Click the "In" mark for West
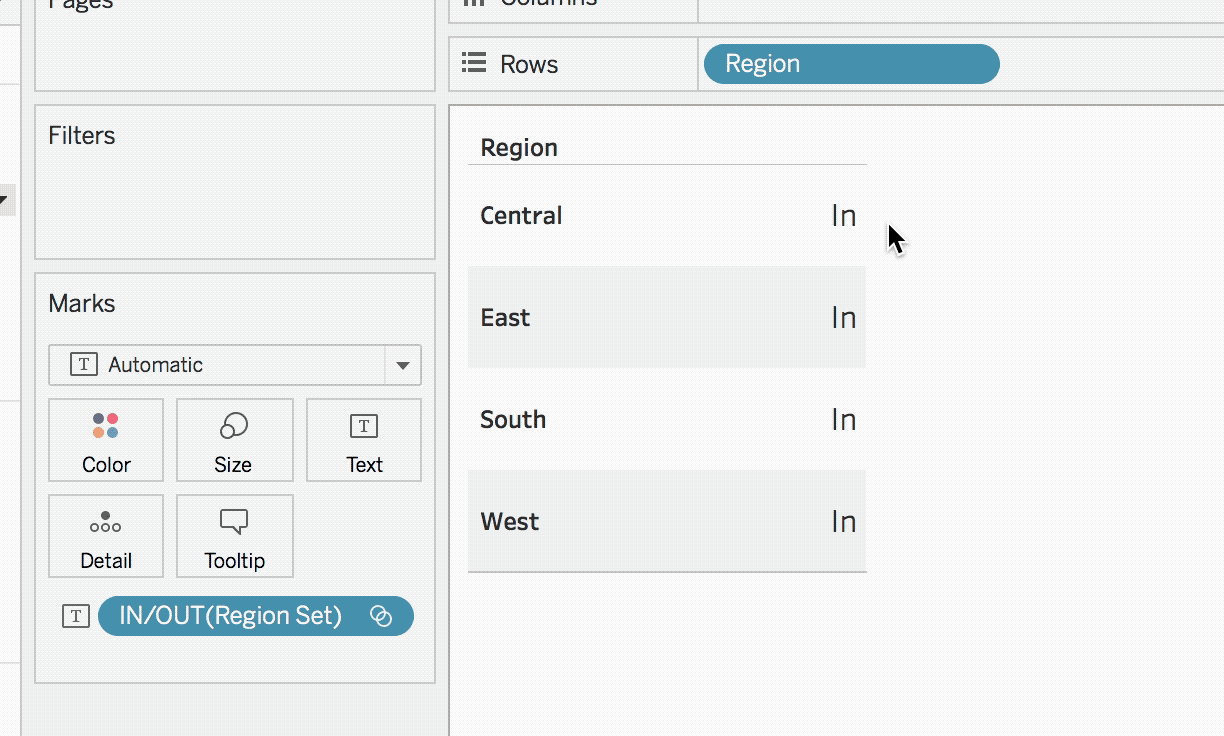The image size is (1224, 736). point(843,522)
